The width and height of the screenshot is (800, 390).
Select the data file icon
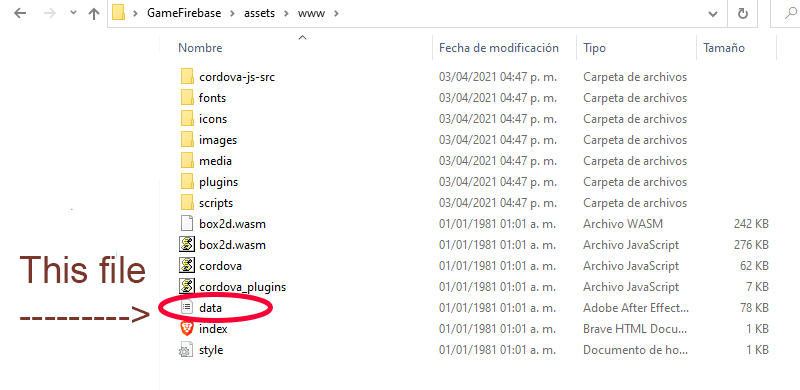click(187, 308)
